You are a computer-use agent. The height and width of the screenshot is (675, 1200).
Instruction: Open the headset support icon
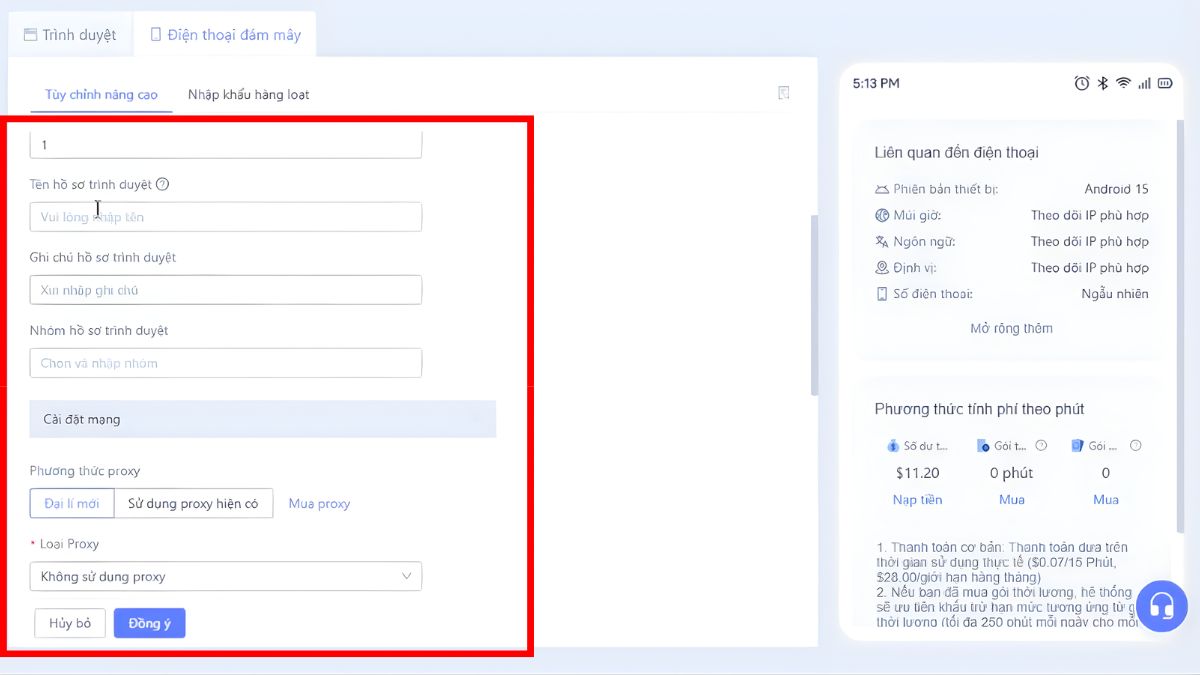(x=1161, y=606)
